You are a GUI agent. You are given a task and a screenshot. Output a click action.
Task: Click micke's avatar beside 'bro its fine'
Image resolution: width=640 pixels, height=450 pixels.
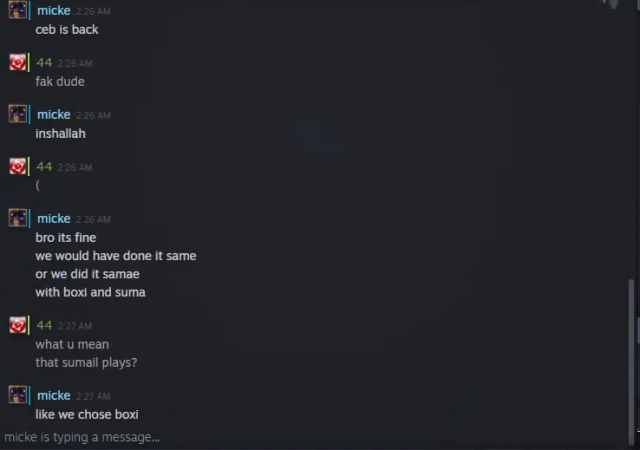(x=18, y=218)
